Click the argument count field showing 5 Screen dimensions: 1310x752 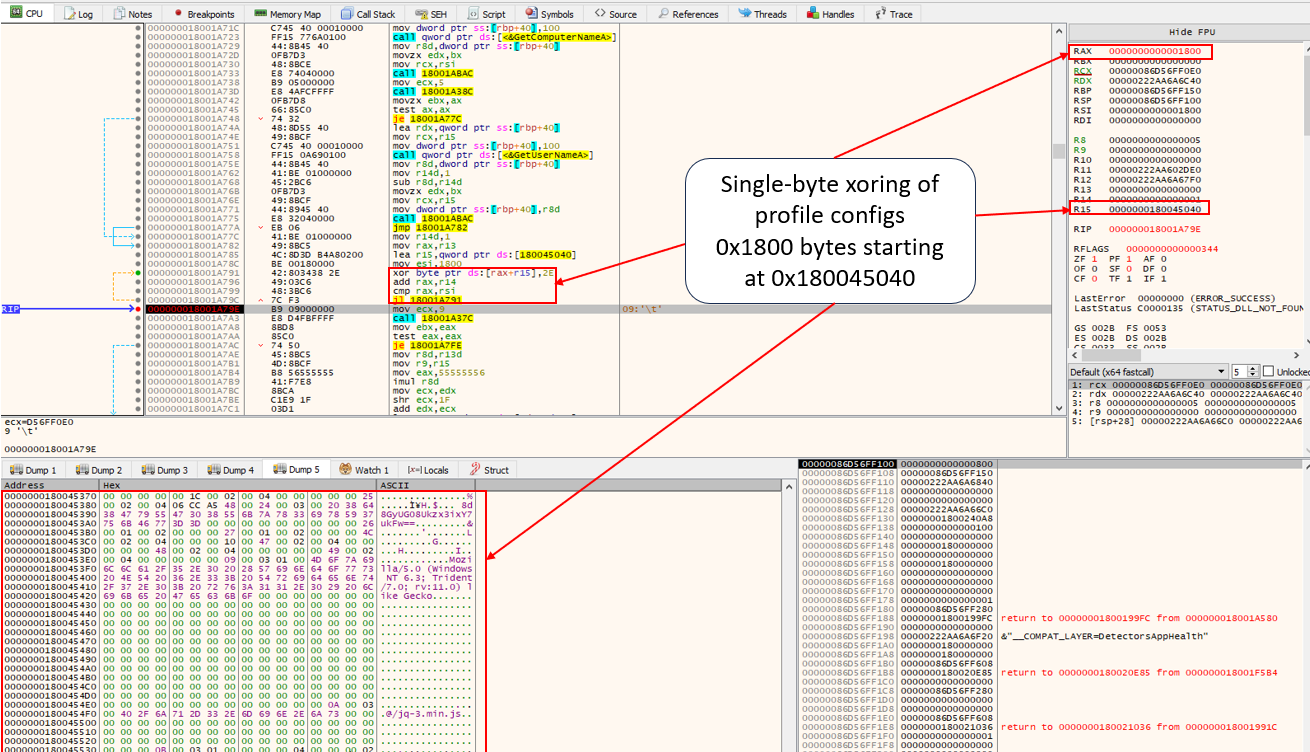coord(1240,371)
